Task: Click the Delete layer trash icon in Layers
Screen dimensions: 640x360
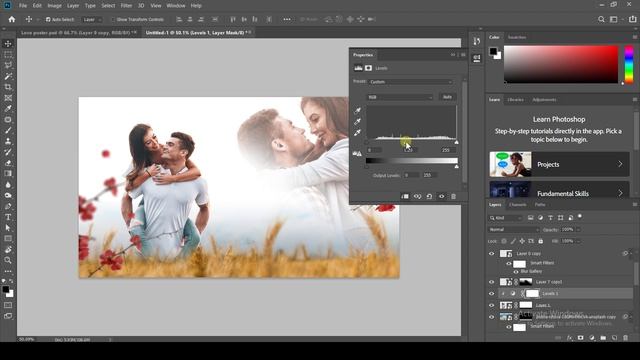Action: tap(625, 338)
